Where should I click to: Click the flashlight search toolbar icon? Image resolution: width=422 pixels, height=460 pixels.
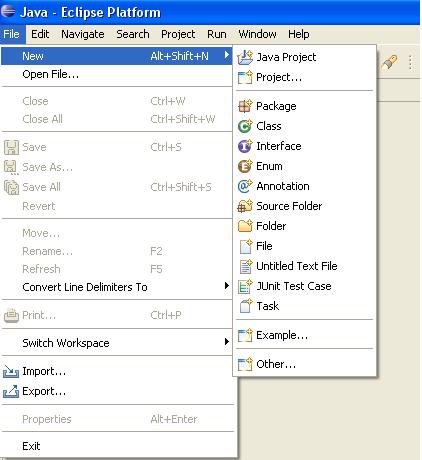(x=389, y=62)
